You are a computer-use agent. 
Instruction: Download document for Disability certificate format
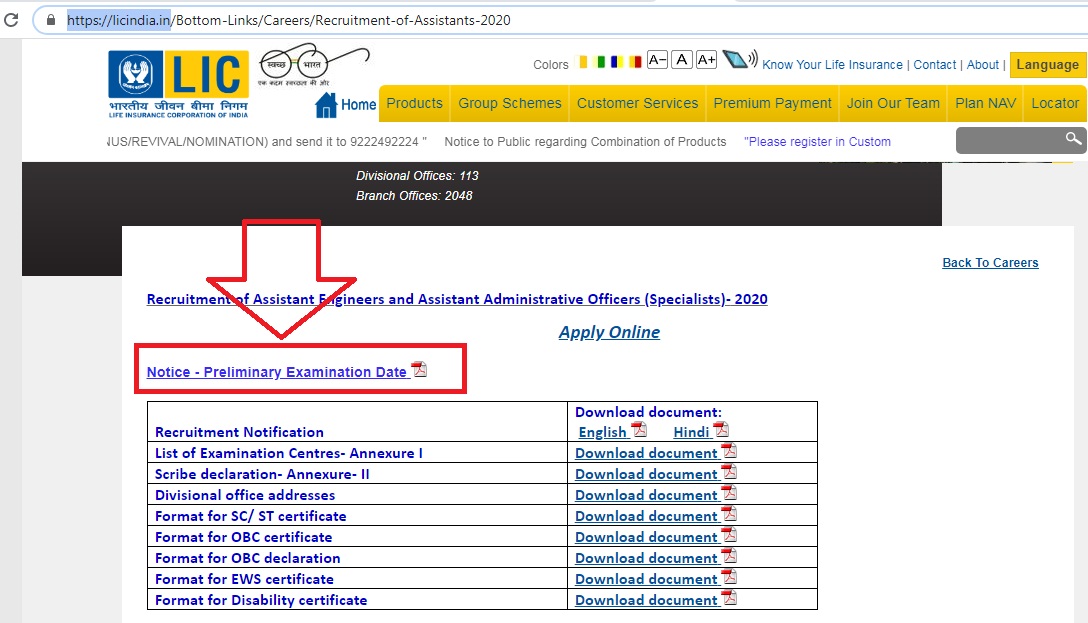point(646,600)
